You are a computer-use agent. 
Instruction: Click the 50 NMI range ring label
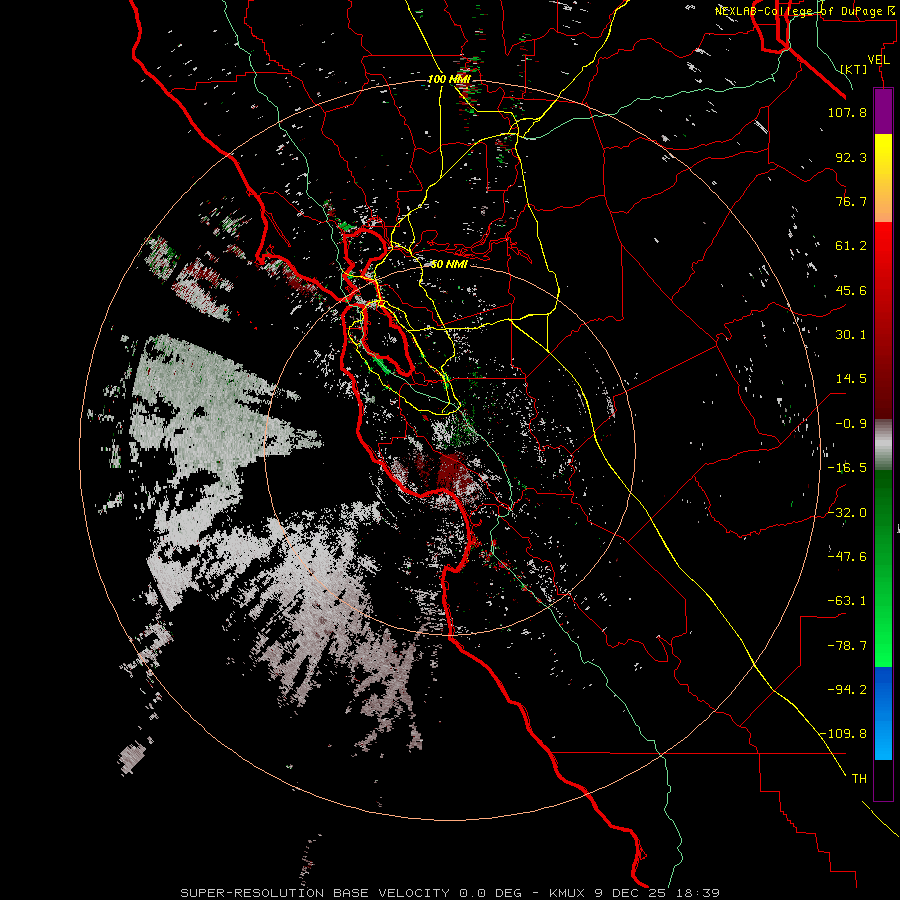(449, 264)
